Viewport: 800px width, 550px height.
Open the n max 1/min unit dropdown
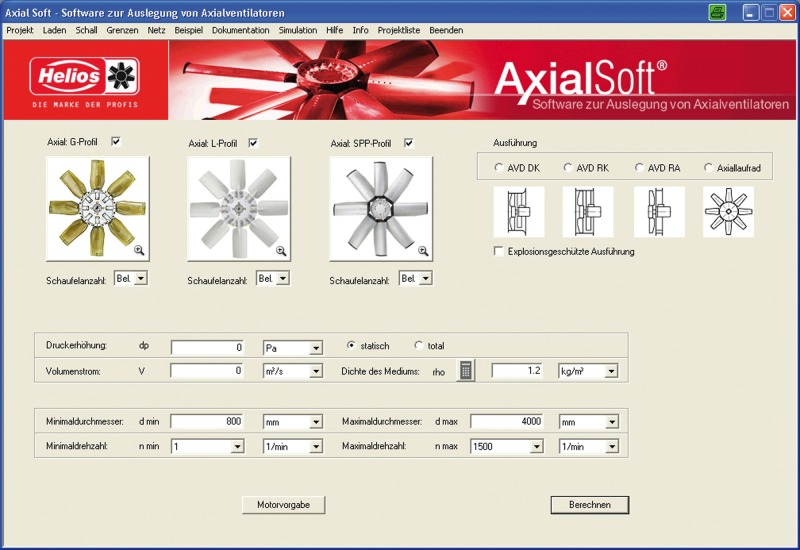point(612,446)
